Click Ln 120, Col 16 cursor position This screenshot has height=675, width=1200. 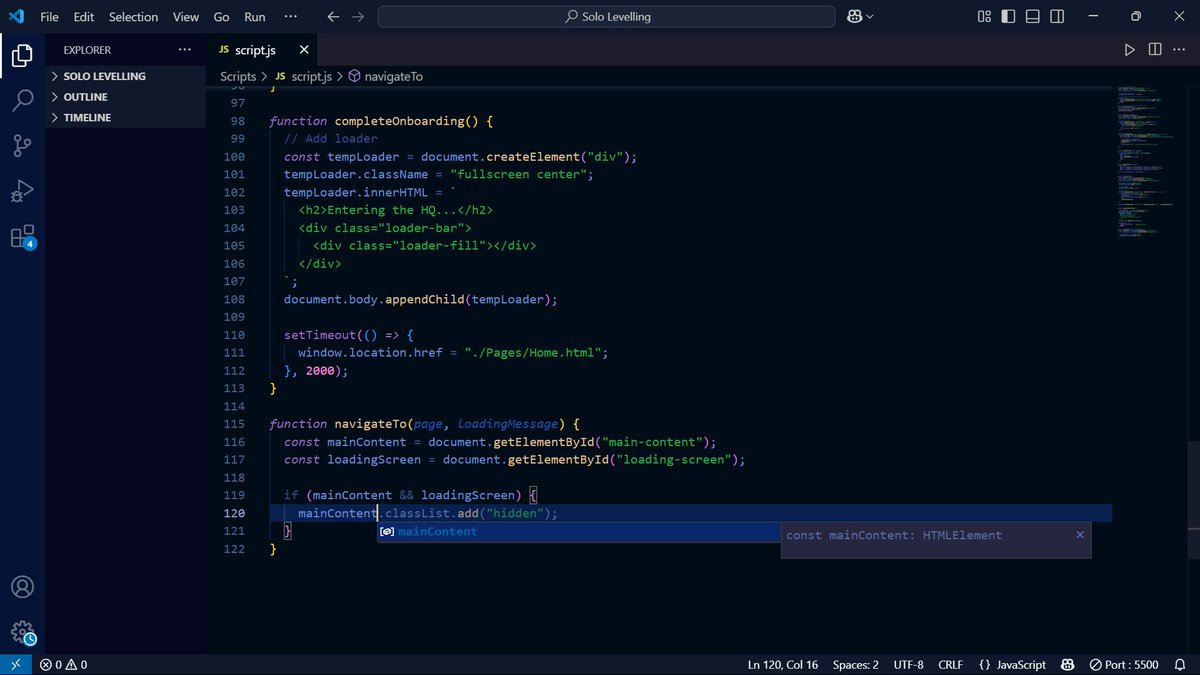point(785,665)
